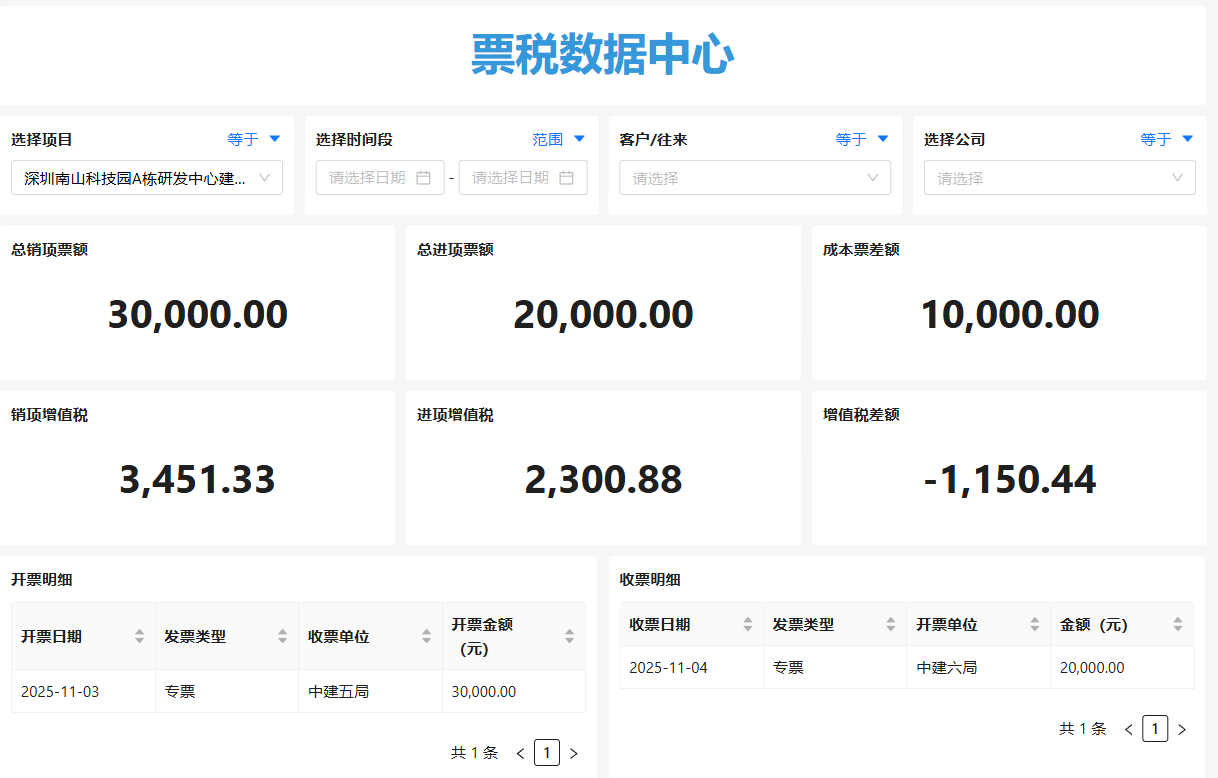Screen dimensions: 1218x778
Task: Click next page arrow under 收票明细
Action: coord(1182,729)
